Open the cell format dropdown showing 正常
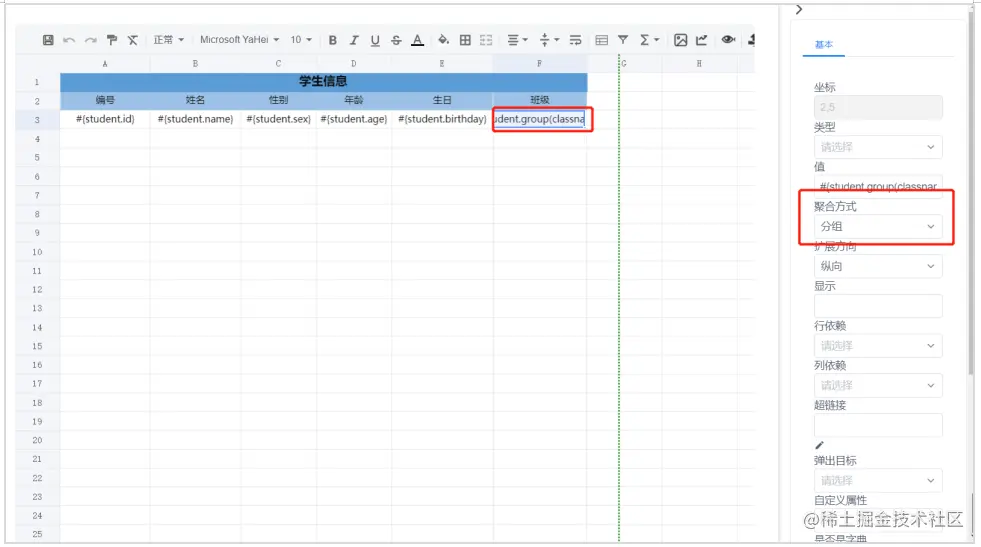The image size is (981, 547). [x=169, y=39]
